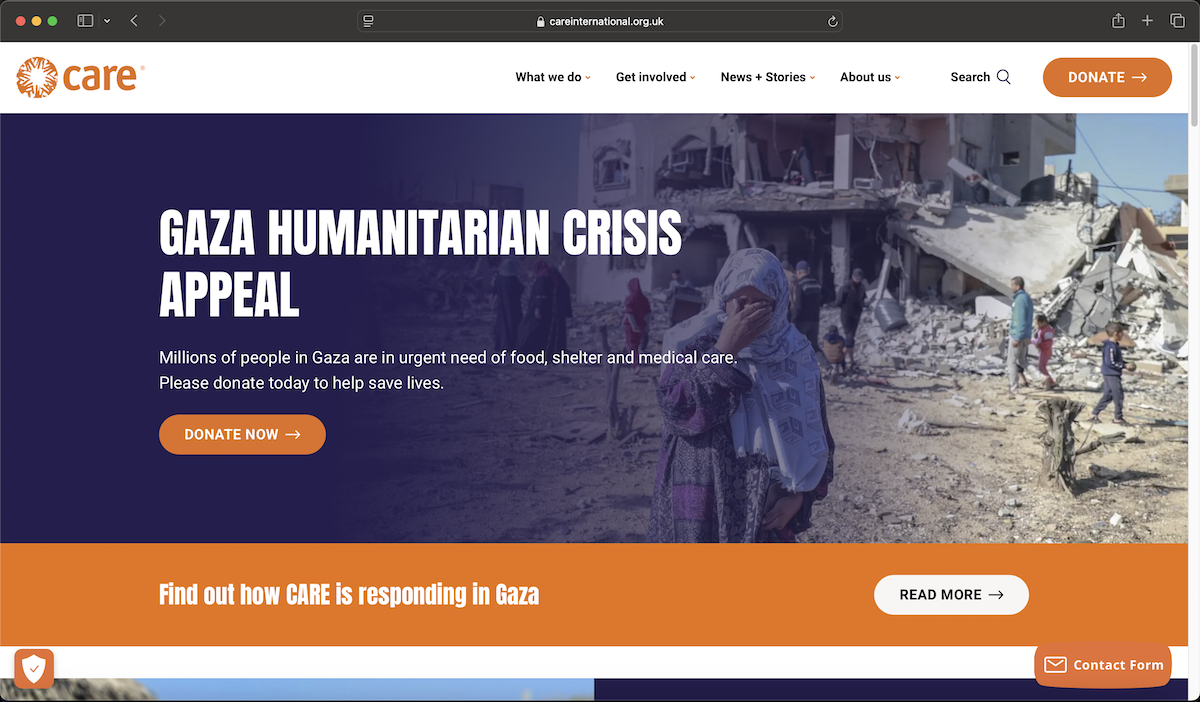Image resolution: width=1200 pixels, height=702 pixels.
Task: Open the News + Stories dropdown
Action: click(x=768, y=77)
